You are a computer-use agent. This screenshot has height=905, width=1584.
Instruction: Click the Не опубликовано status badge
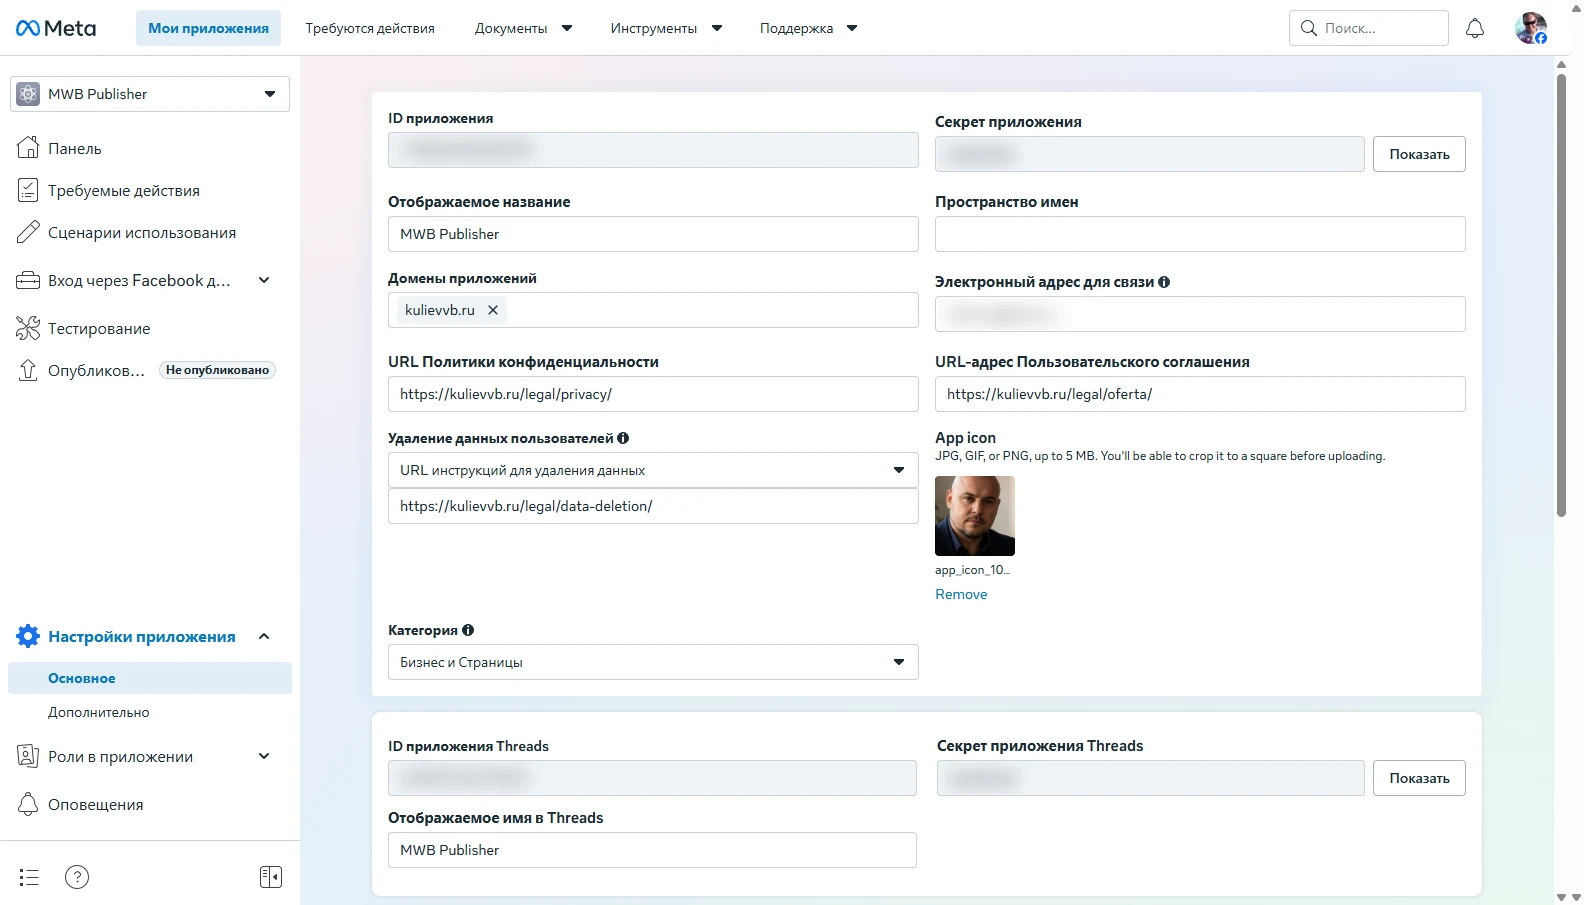click(217, 370)
